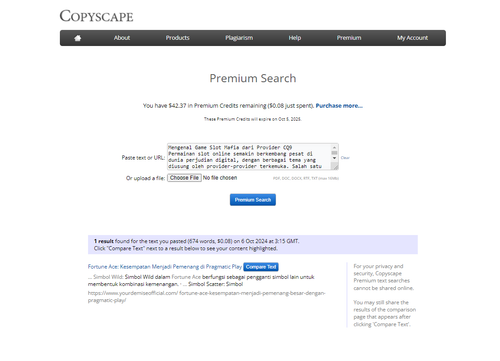
Task: Follow the Purchase more link
Action: [x=339, y=106]
